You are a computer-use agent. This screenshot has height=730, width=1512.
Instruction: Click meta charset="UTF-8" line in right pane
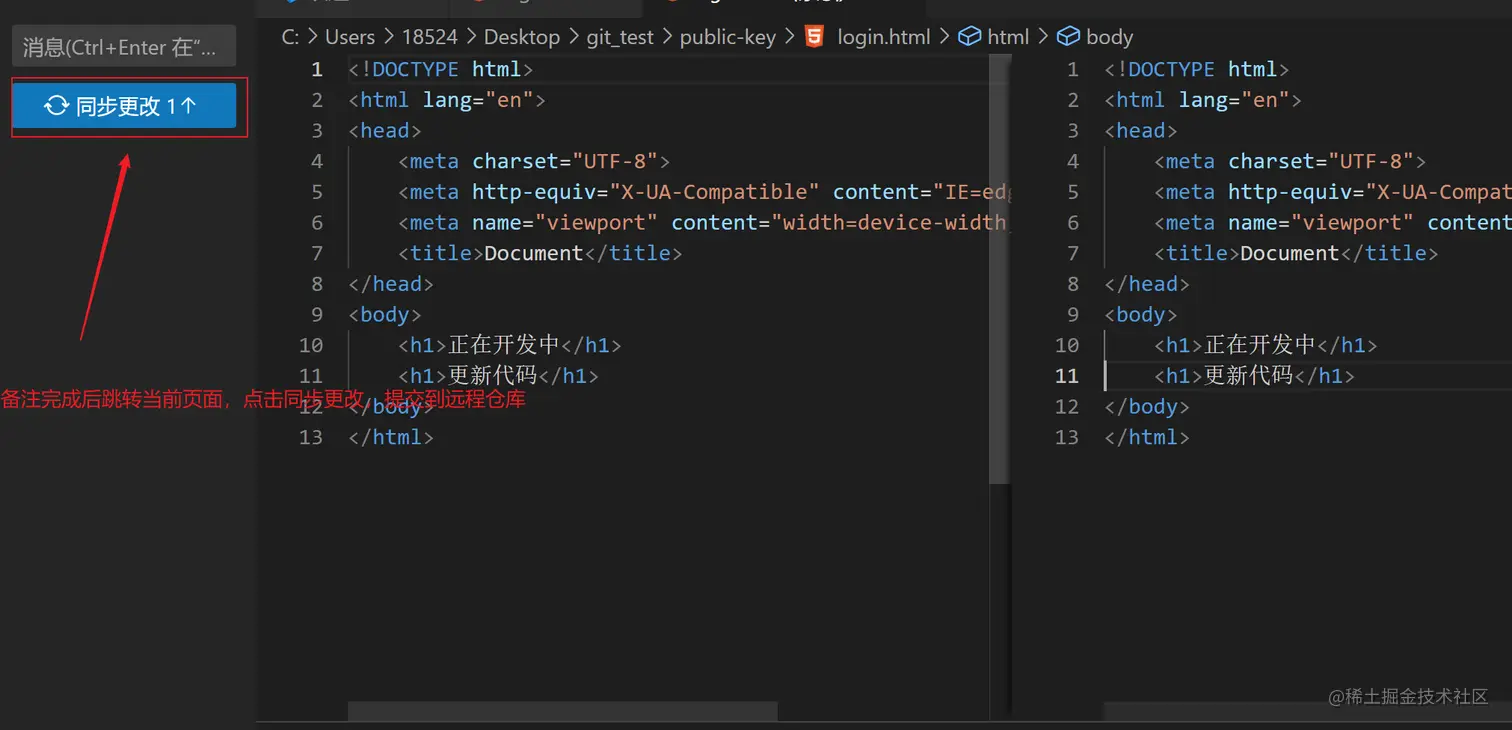1290,161
